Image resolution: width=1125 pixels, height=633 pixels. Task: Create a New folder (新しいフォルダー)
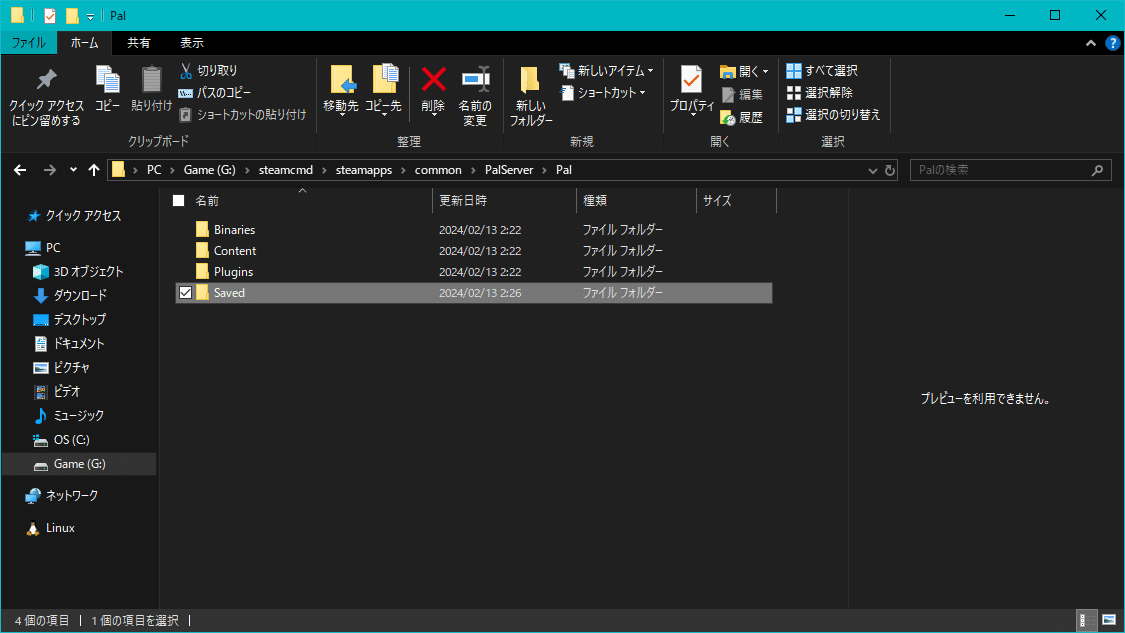click(x=531, y=96)
